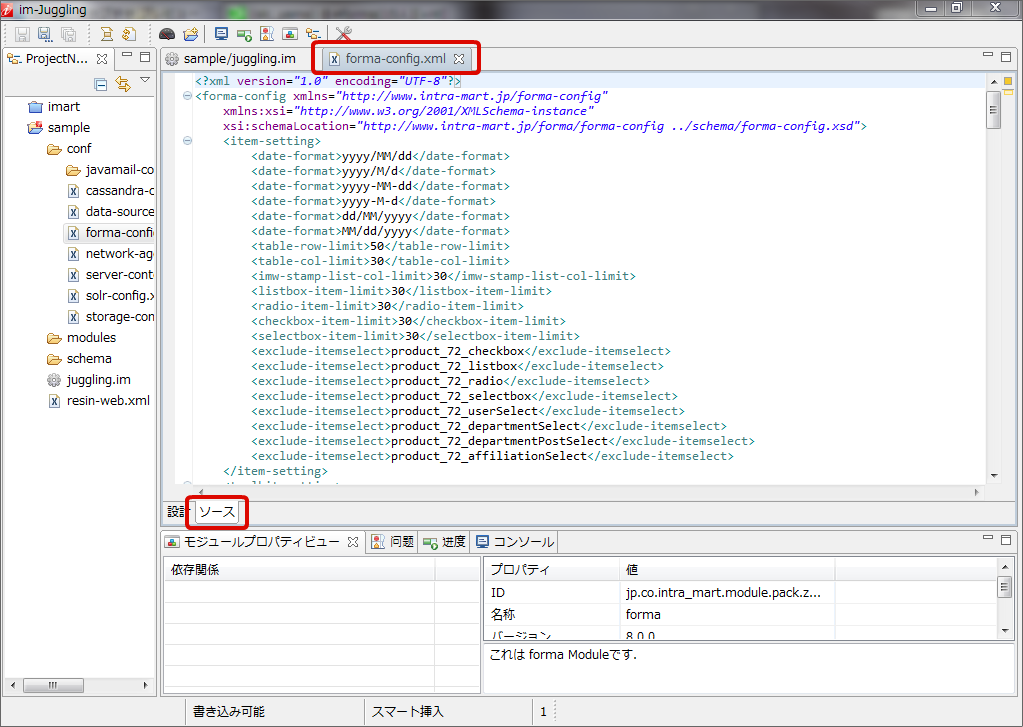The height and width of the screenshot is (727, 1023).
Task: Switch to the 設計 design tab
Action: tap(176, 512)
